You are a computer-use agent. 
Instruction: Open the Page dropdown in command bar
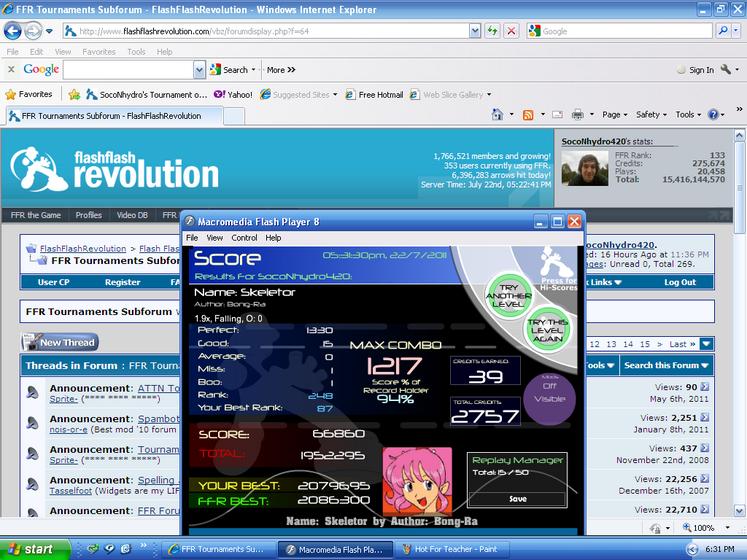(615, 114)
